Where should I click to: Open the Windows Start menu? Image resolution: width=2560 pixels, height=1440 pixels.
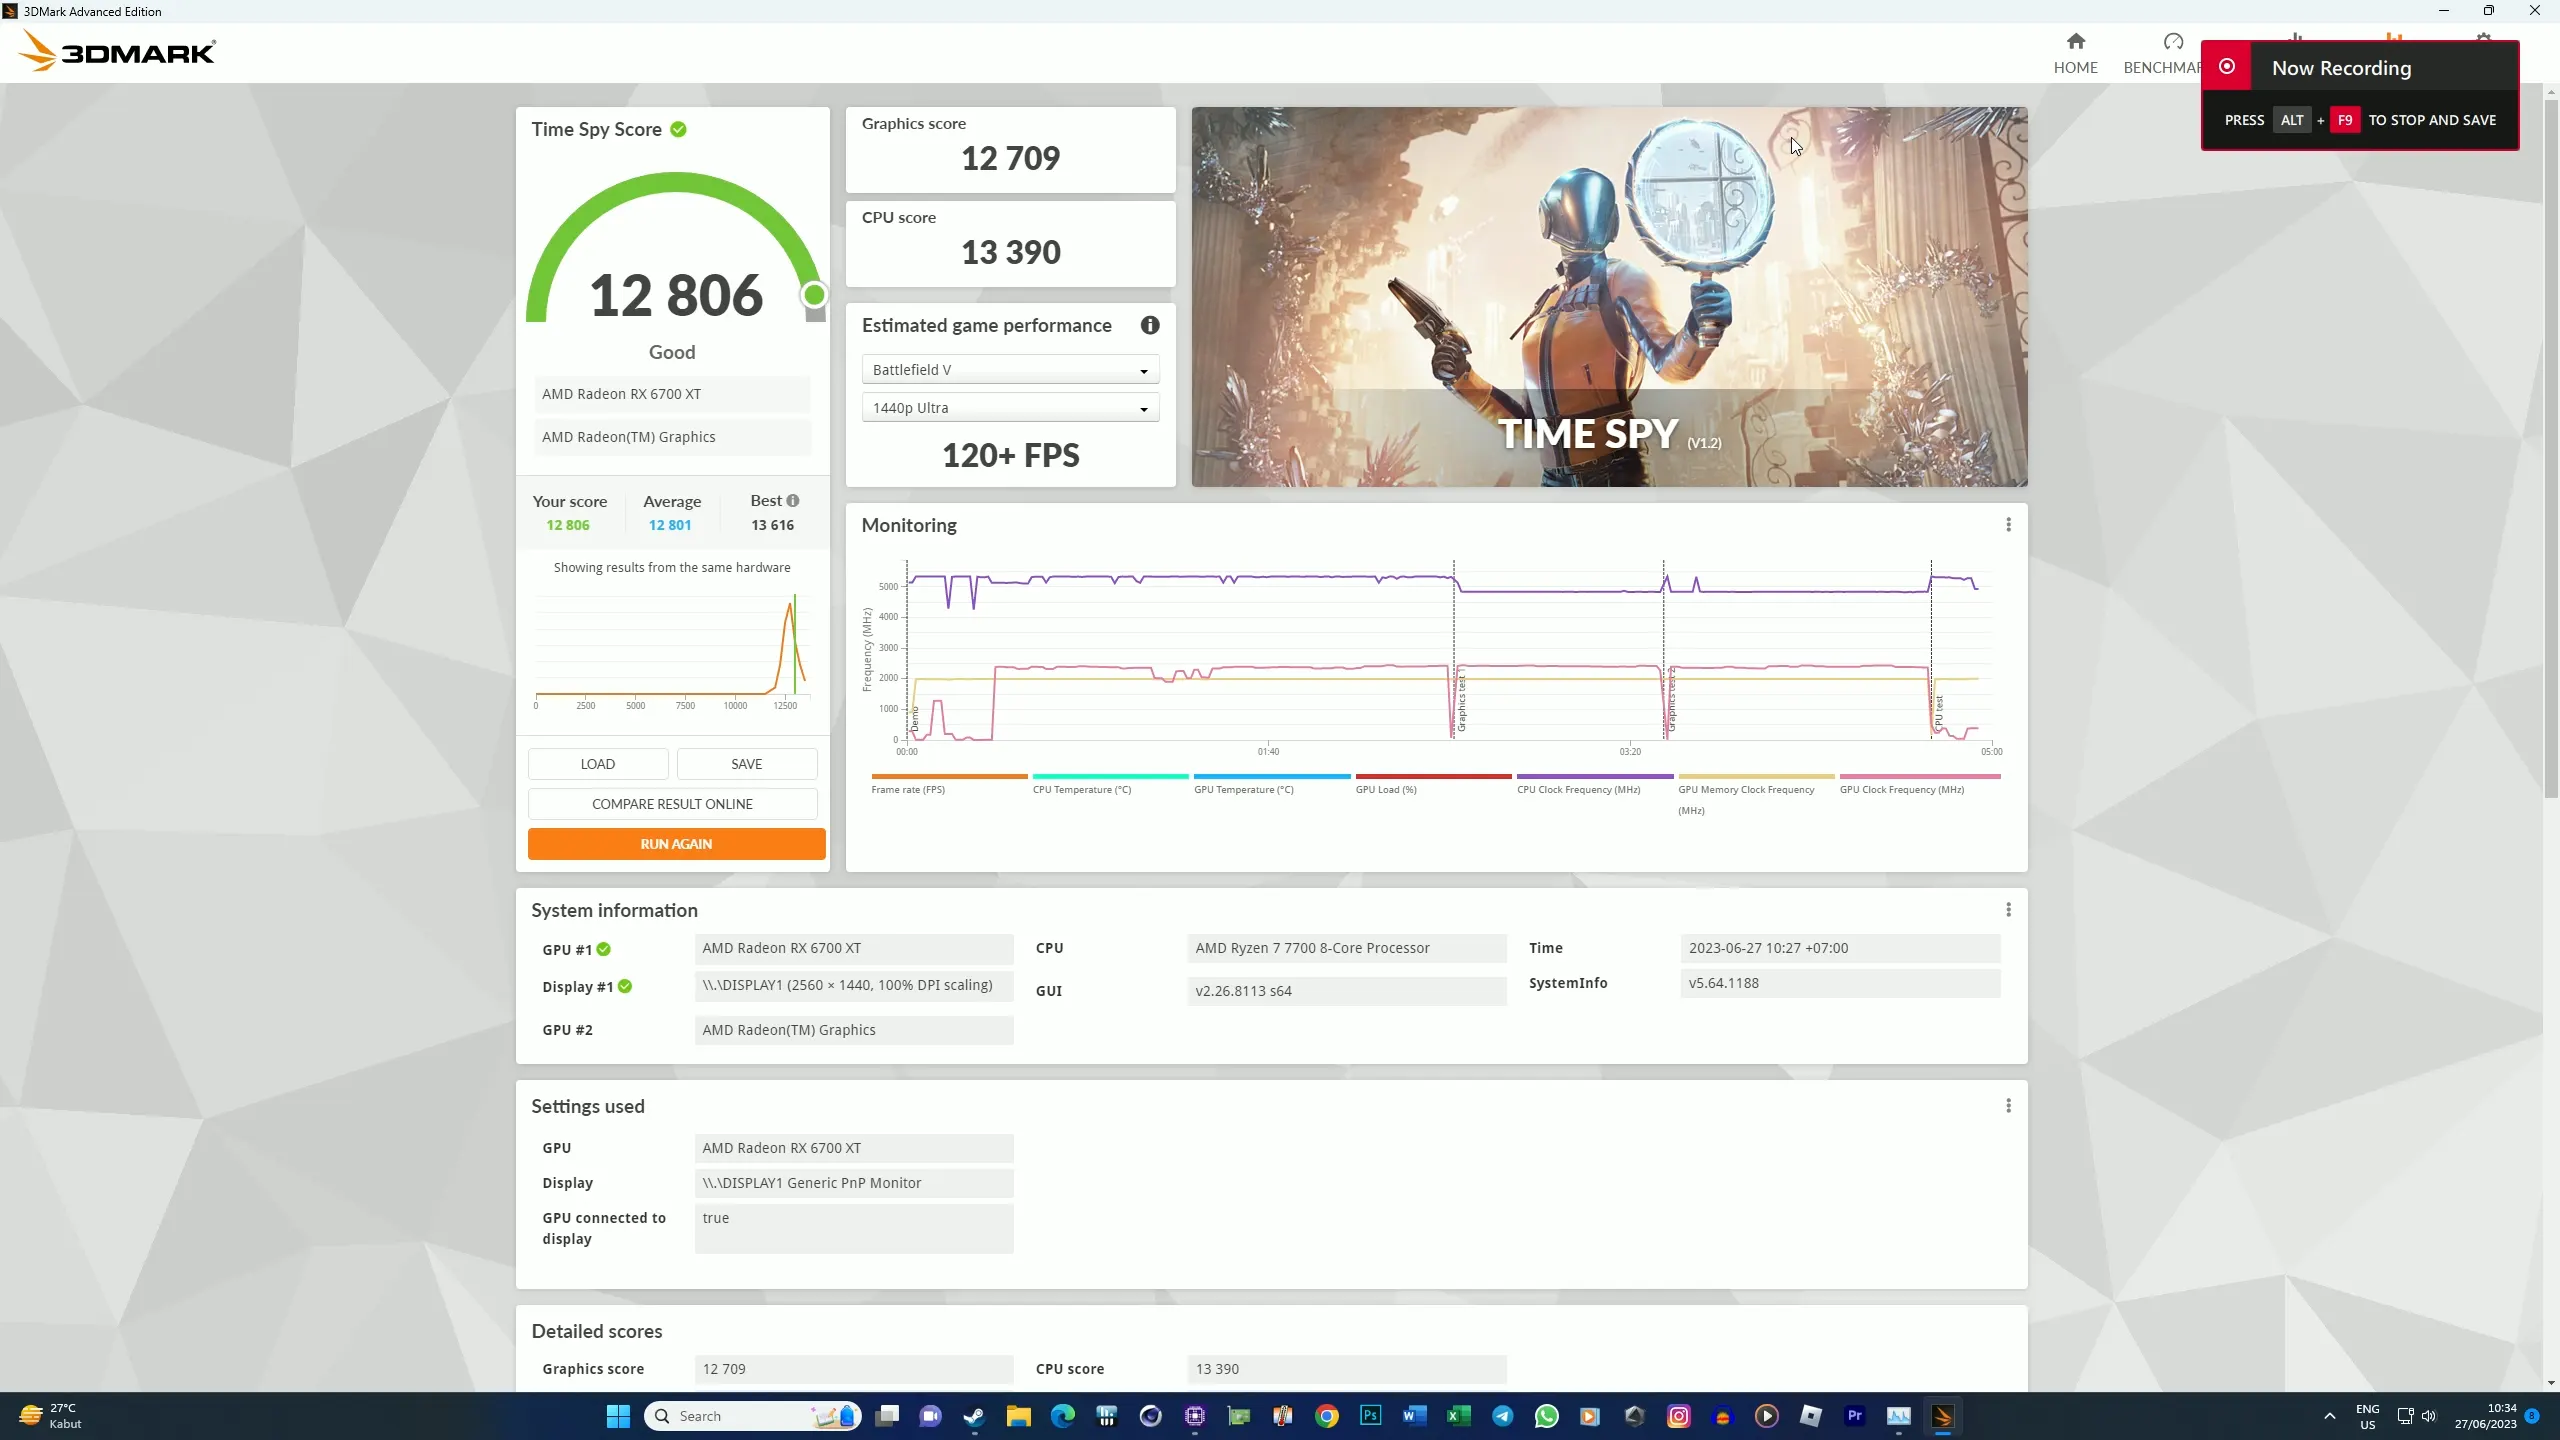pos(618,1416)
